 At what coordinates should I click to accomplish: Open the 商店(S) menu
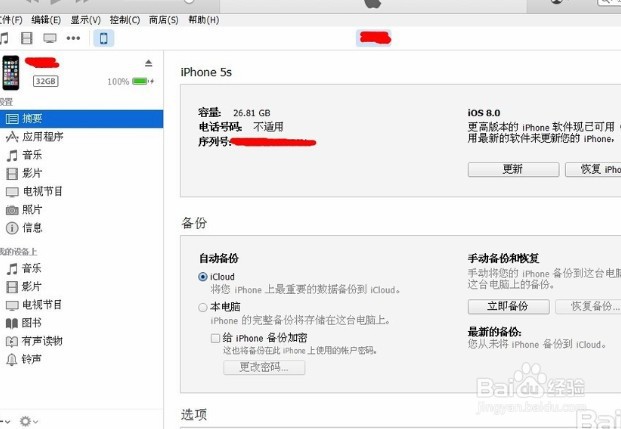[164, 20]
